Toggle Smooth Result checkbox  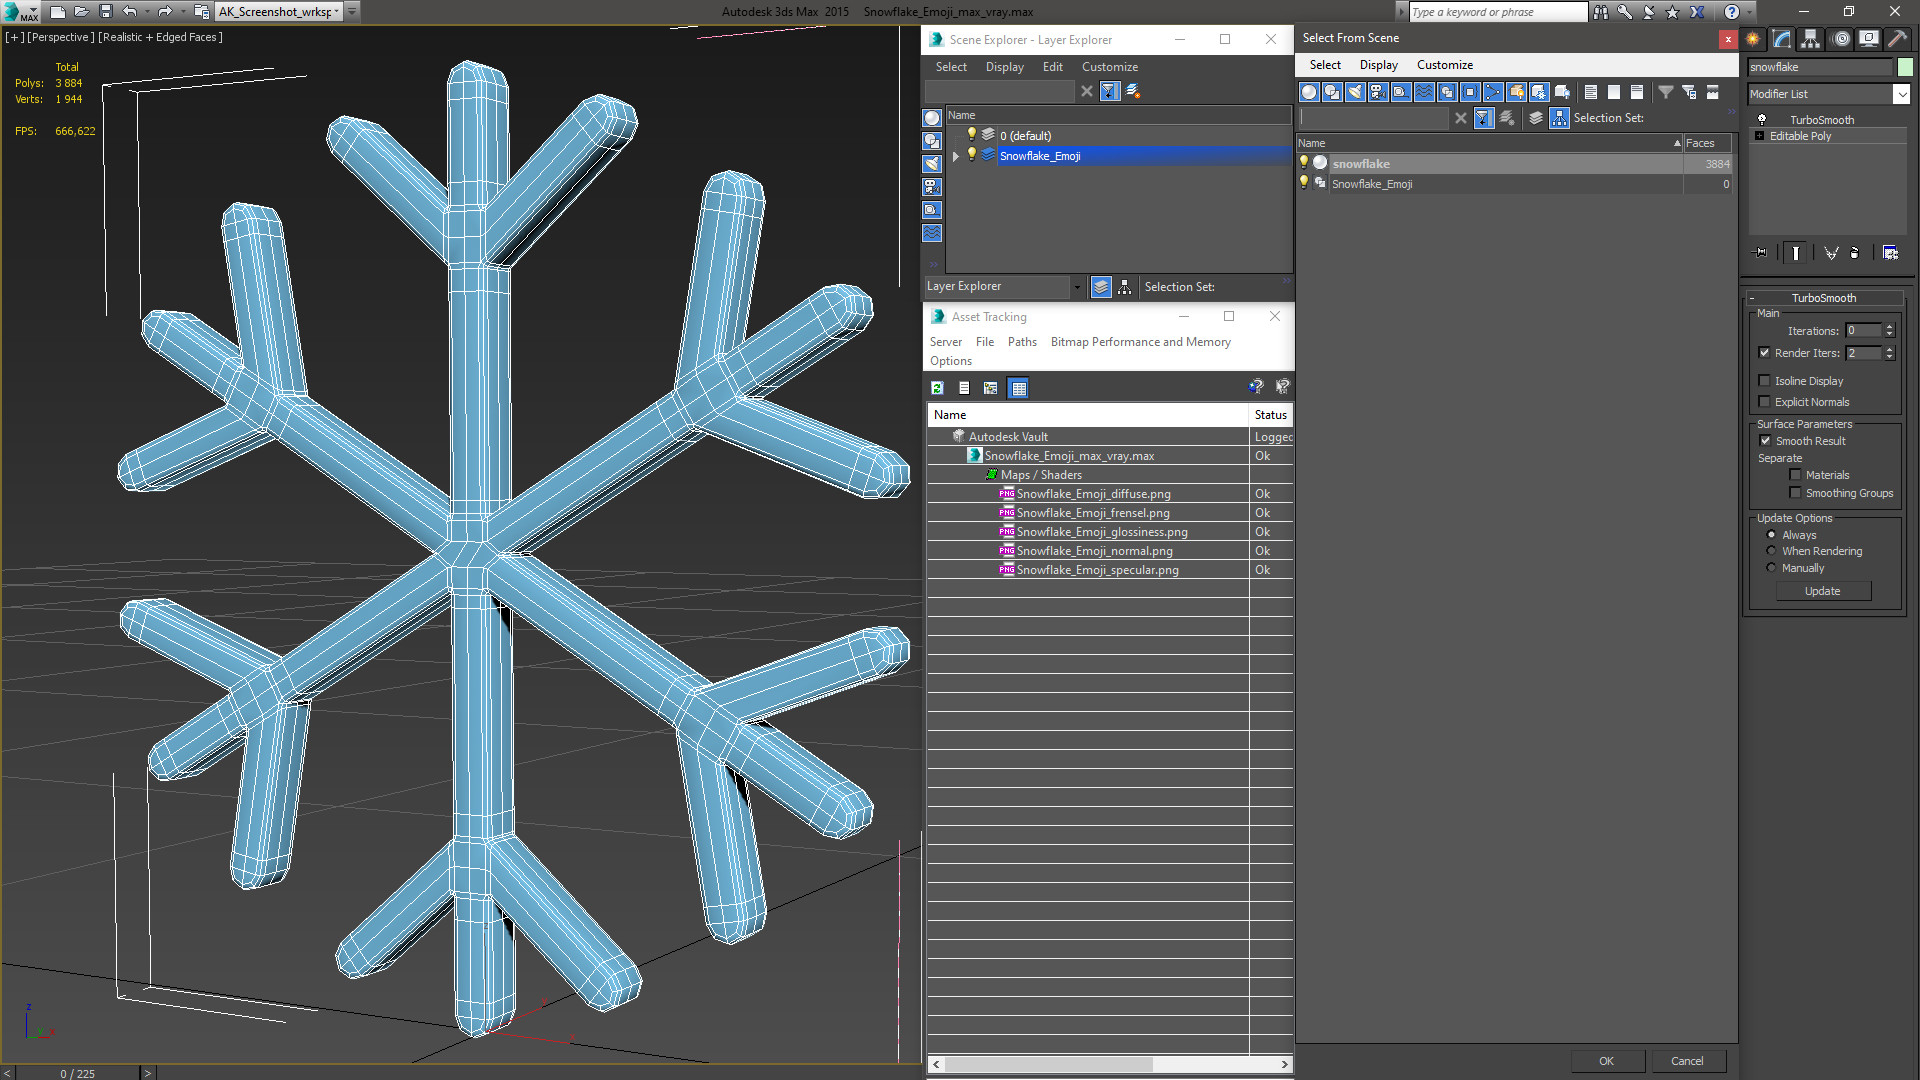(1765, 441)
